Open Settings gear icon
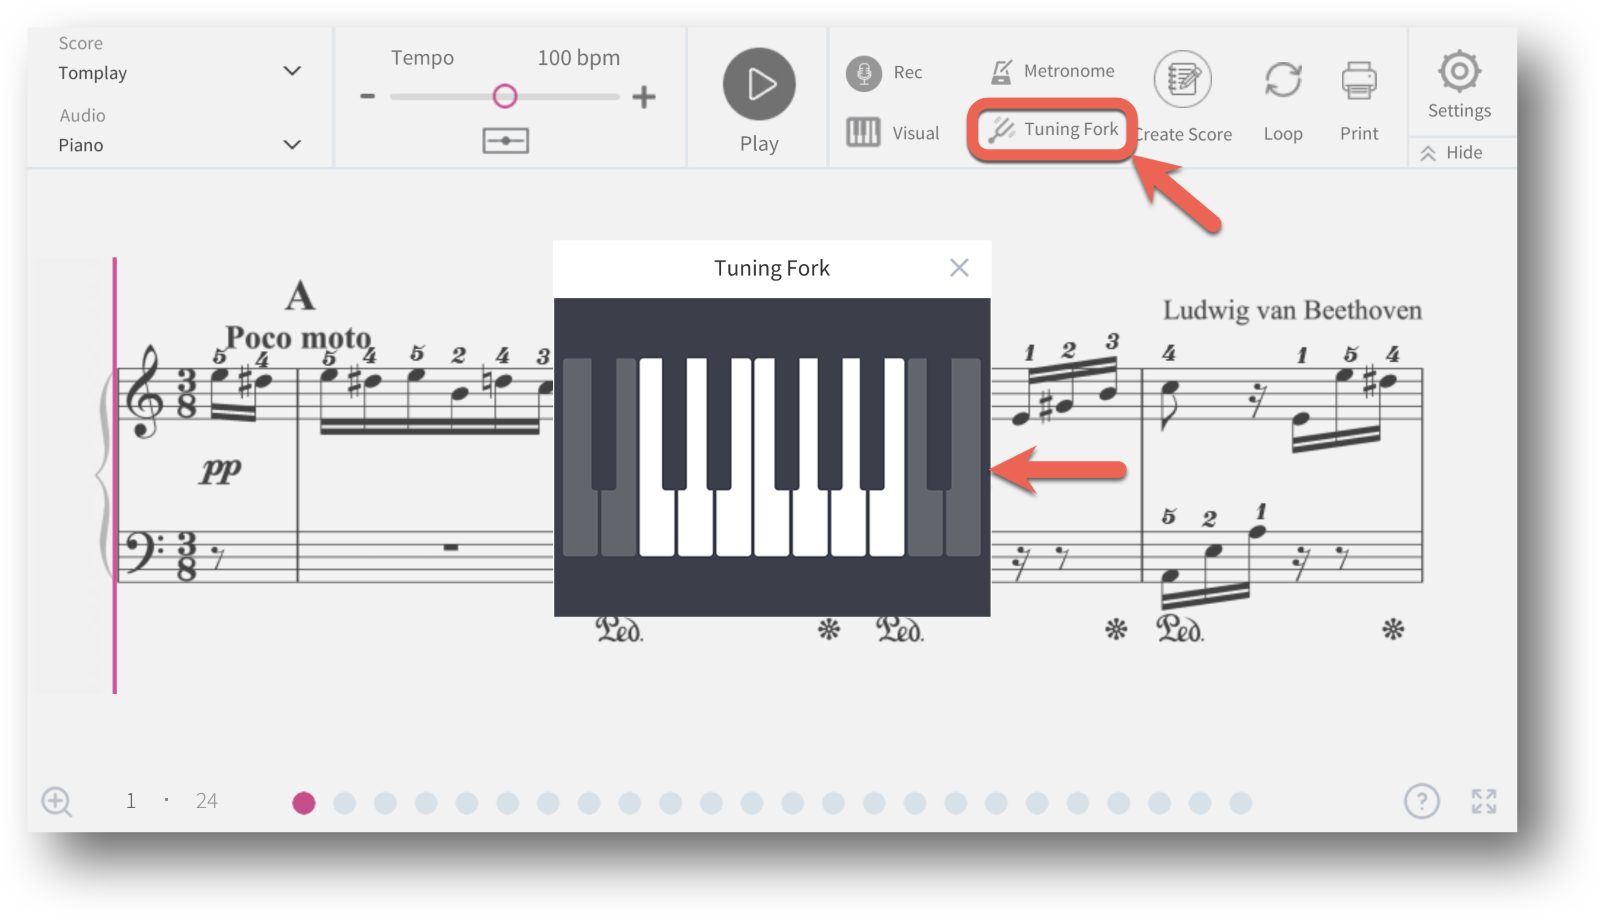This screenshot has width=1600, height=915. 1459,71
